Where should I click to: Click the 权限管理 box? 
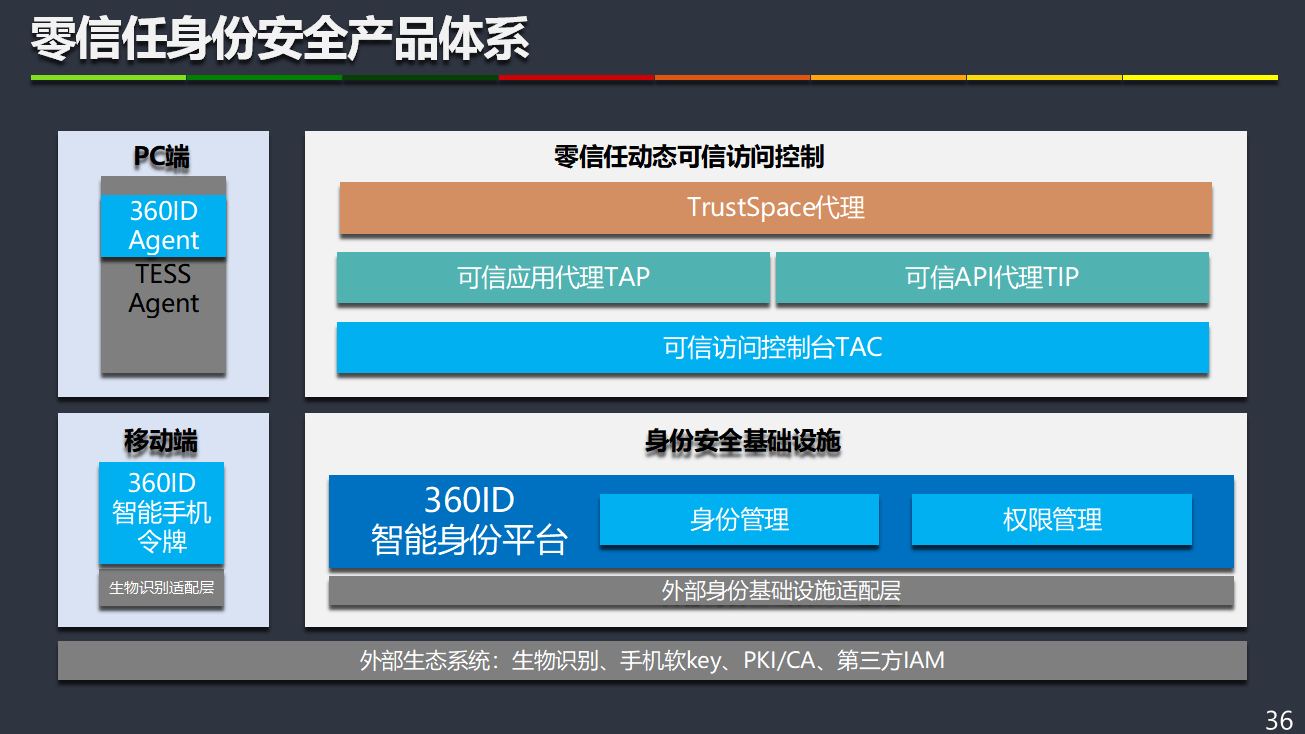point(1052,519)
